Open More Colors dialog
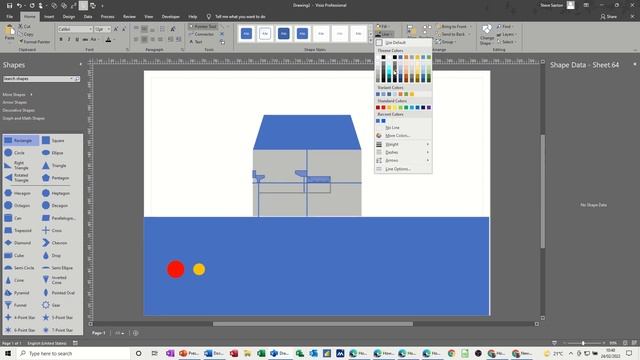Viewport: 640px width, 360px height. [403, 136]
